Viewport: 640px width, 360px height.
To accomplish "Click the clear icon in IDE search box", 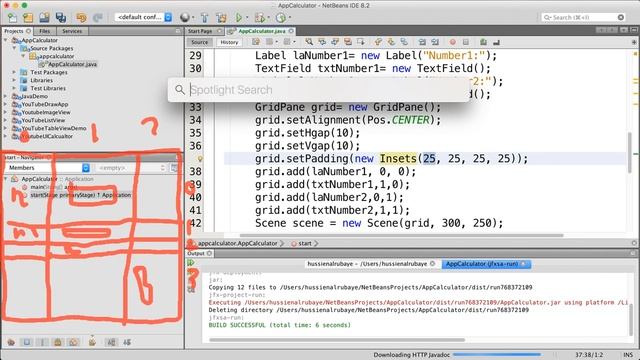I will pos(621,17).
